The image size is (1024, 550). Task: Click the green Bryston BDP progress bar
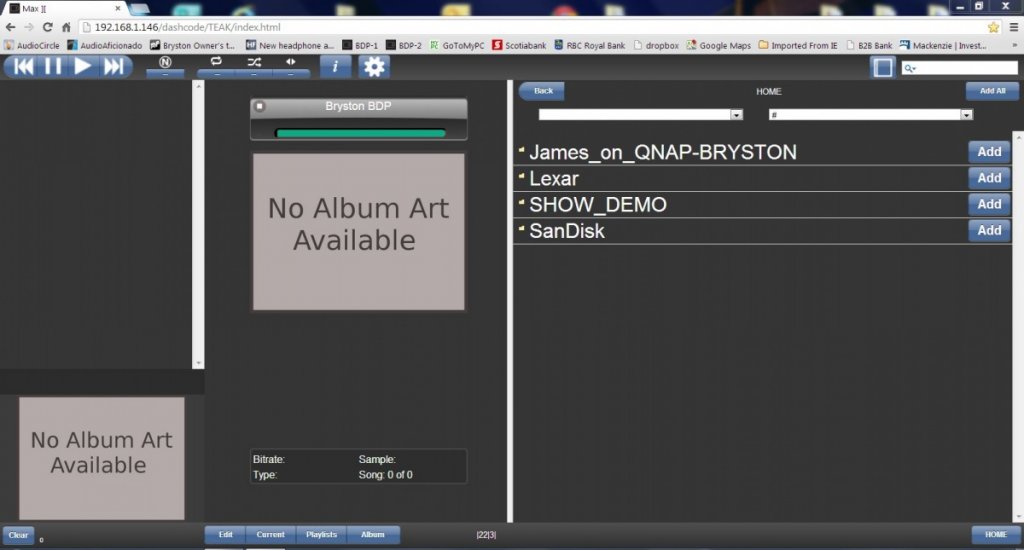360,132
